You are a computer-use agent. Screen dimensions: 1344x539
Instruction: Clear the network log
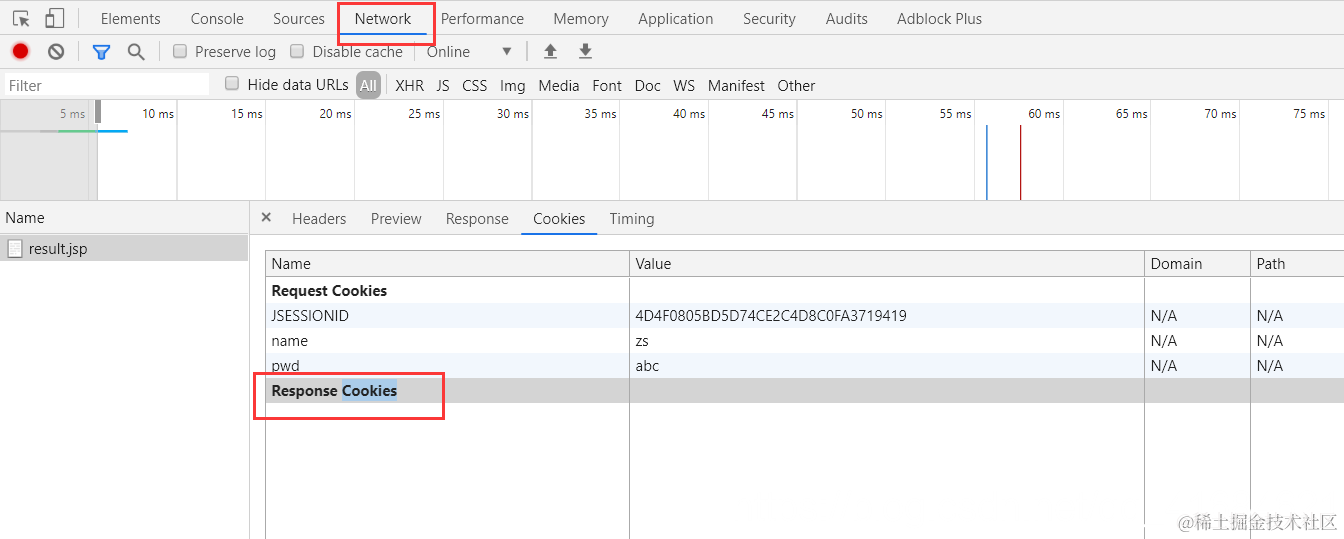[x=56, y=51]
